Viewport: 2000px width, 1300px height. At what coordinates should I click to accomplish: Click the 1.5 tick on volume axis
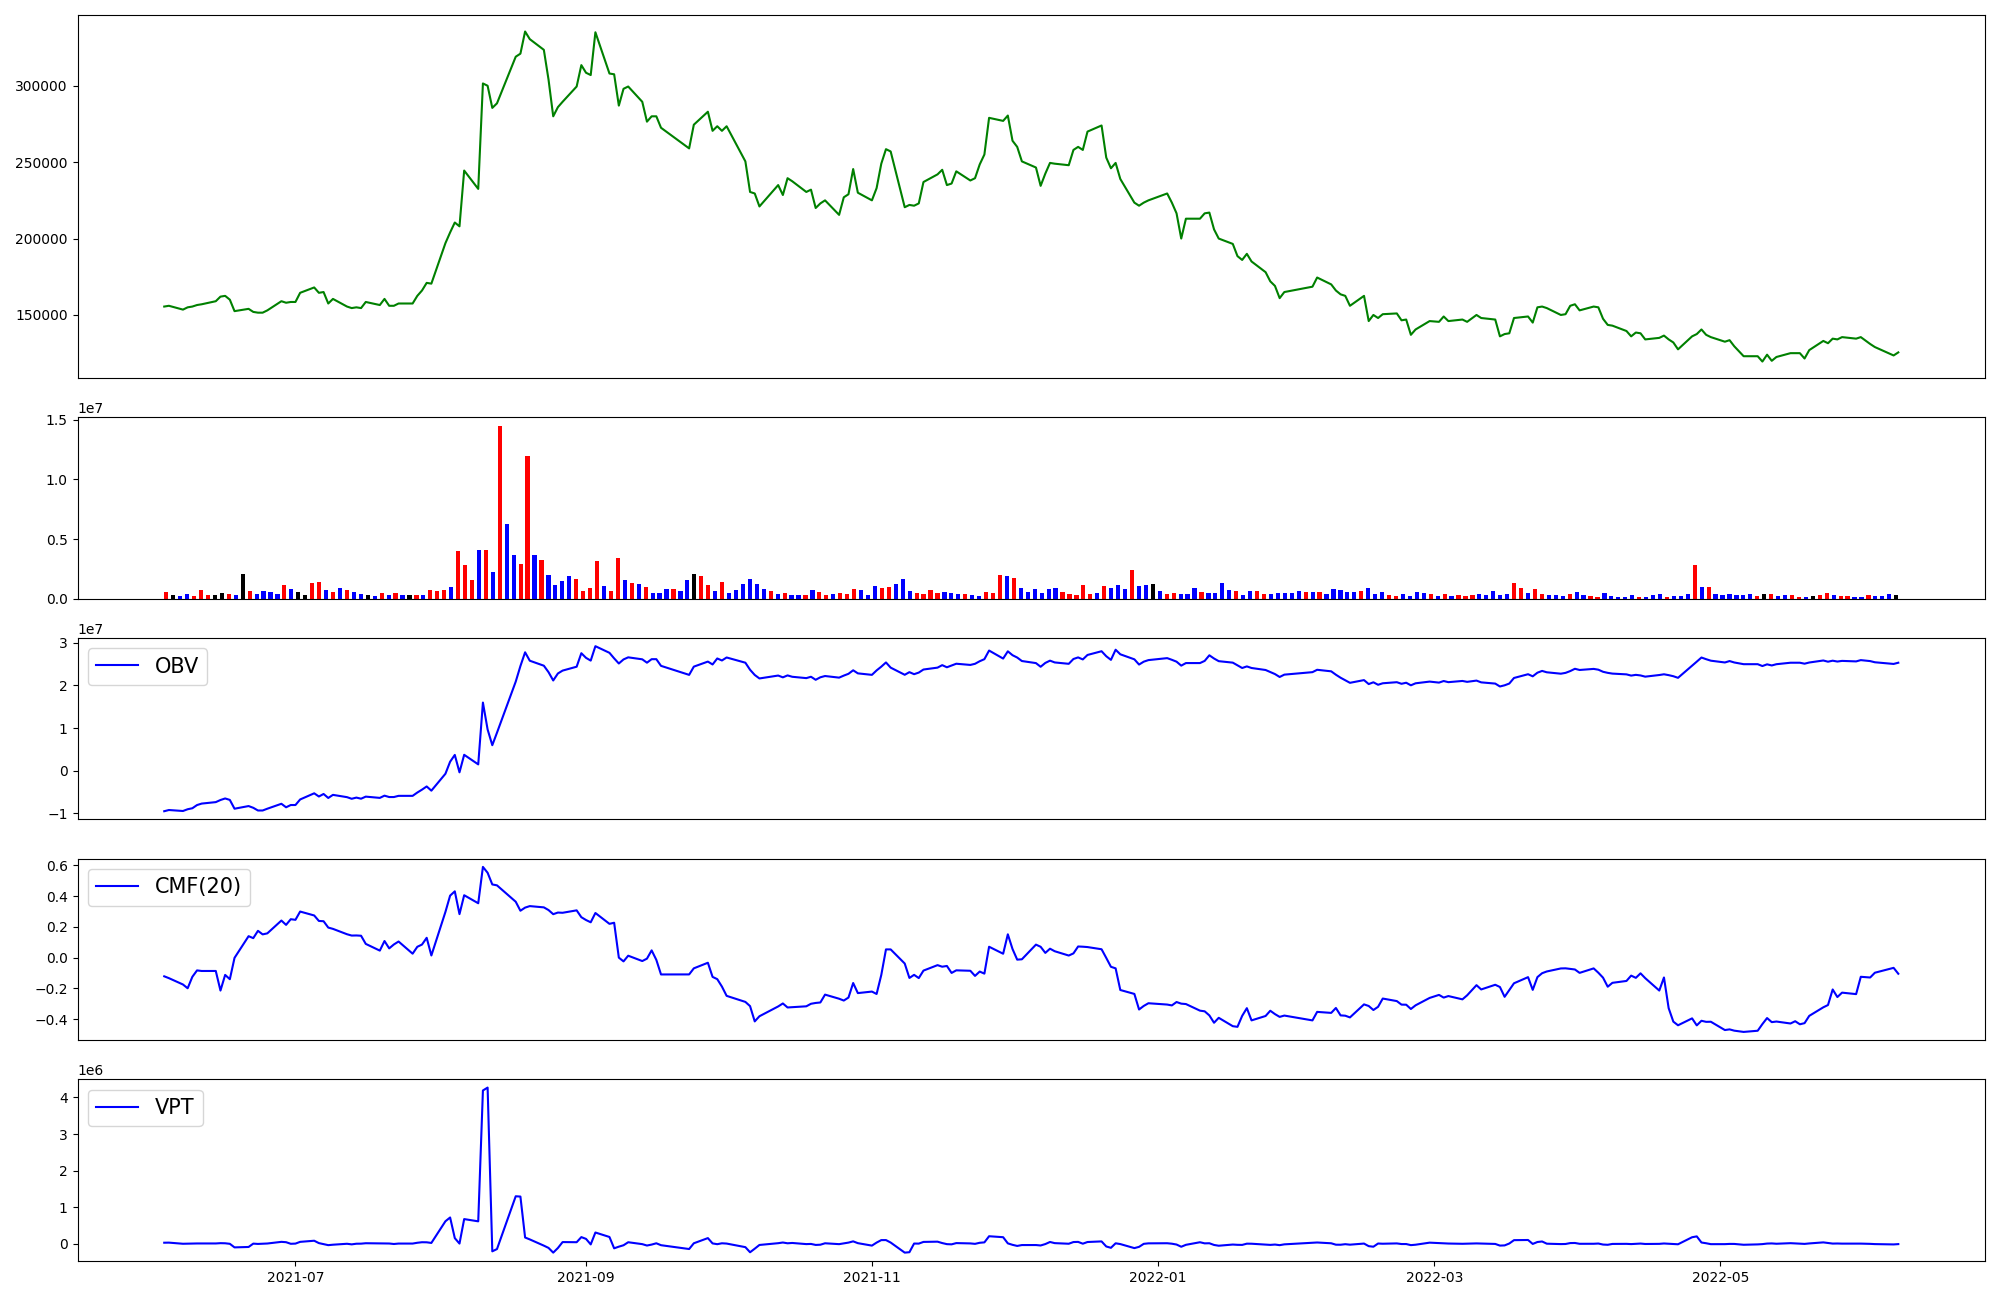click(x=57, y=420)
